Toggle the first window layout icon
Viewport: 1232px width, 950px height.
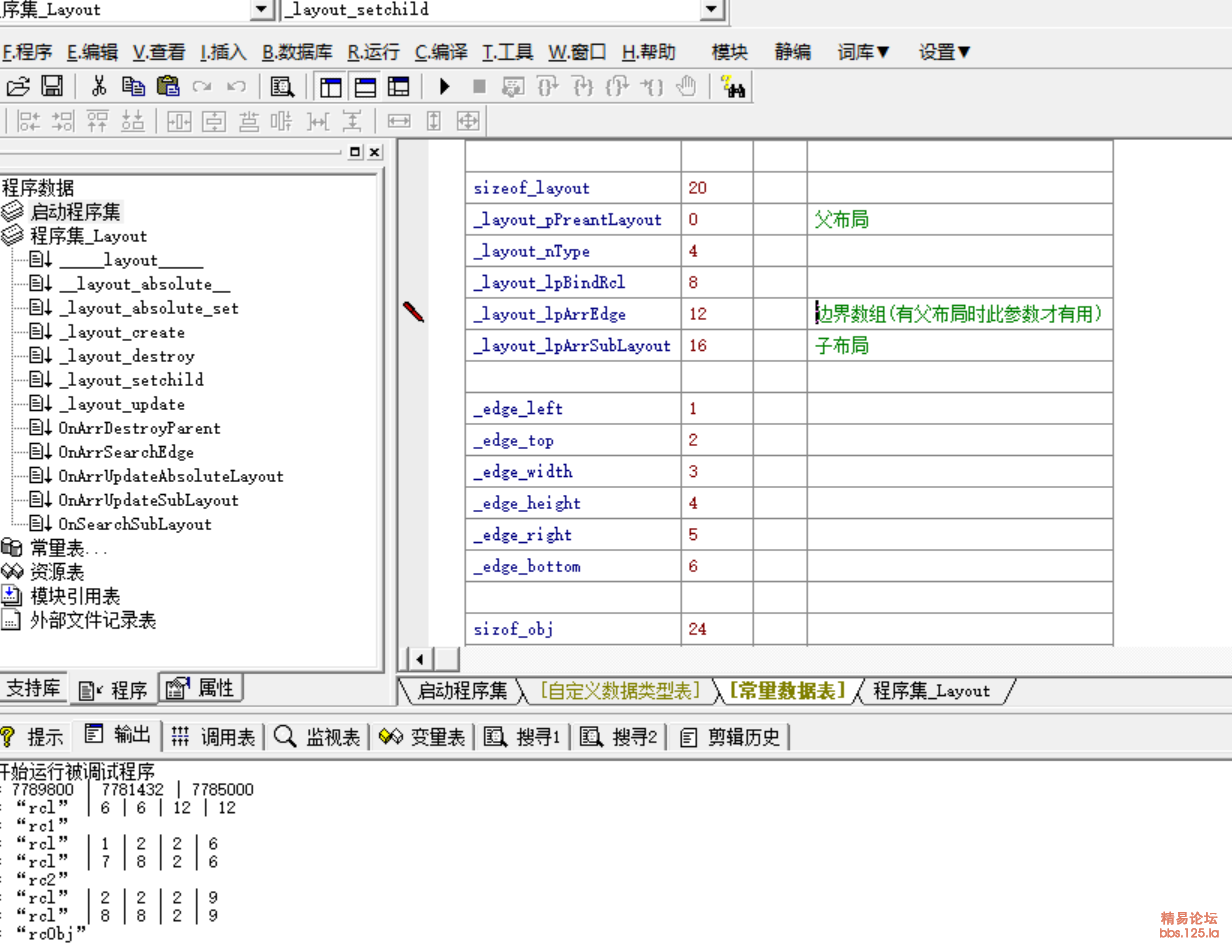tap(331, 87)
